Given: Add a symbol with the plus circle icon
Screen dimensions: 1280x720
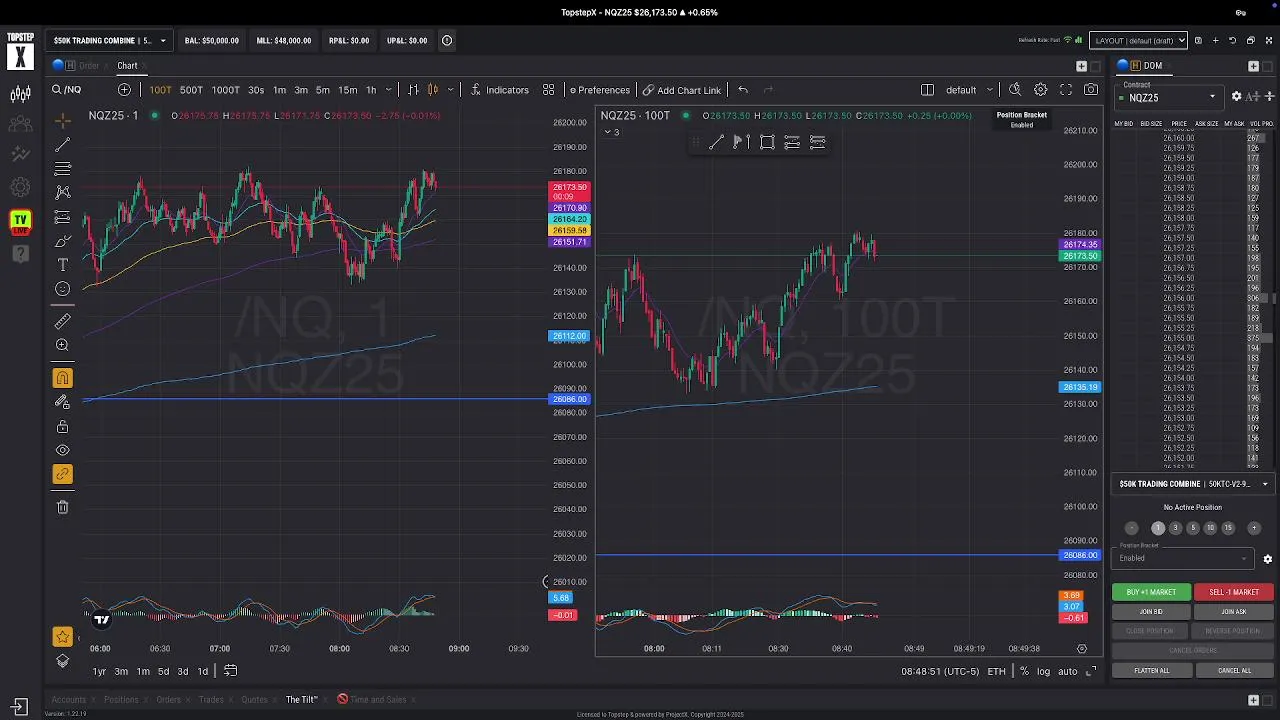Looking at the screenshot, I should point(125,90).
